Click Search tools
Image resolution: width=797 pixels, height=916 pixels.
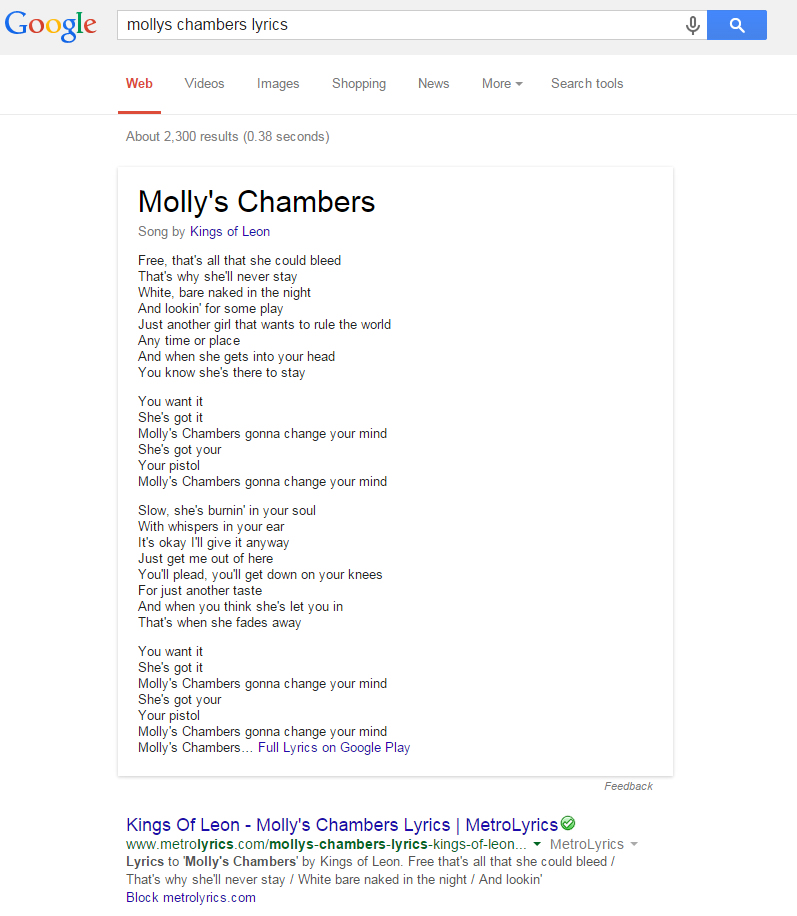[586, 84]
